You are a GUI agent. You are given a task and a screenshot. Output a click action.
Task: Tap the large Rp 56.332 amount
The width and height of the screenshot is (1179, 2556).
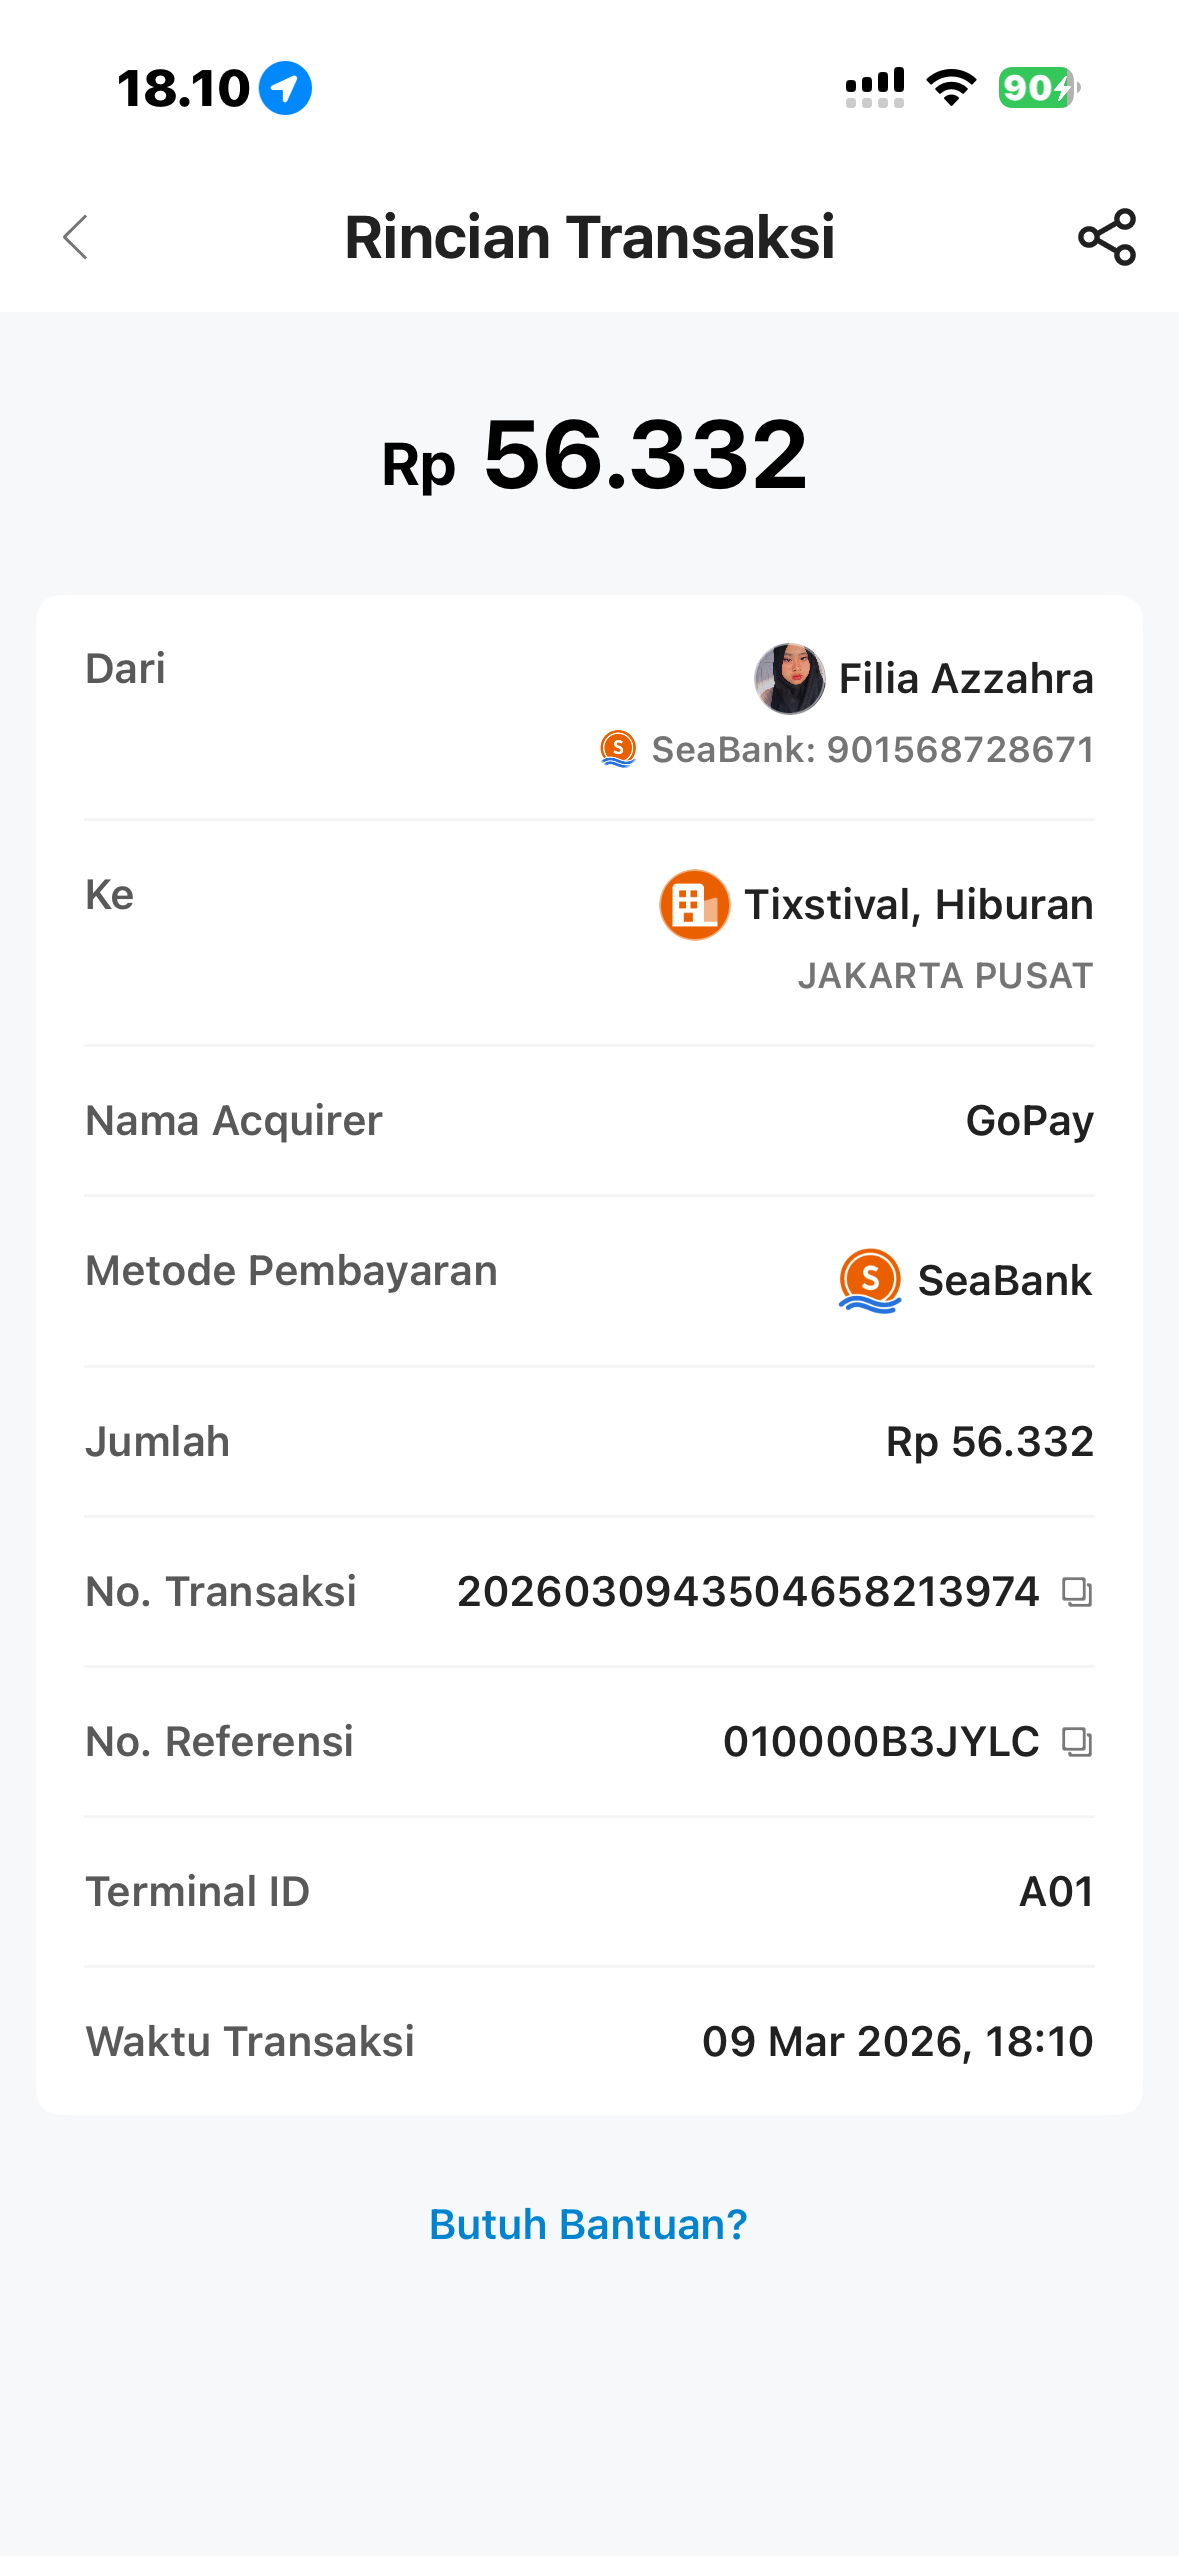click(x=594, y=456)
